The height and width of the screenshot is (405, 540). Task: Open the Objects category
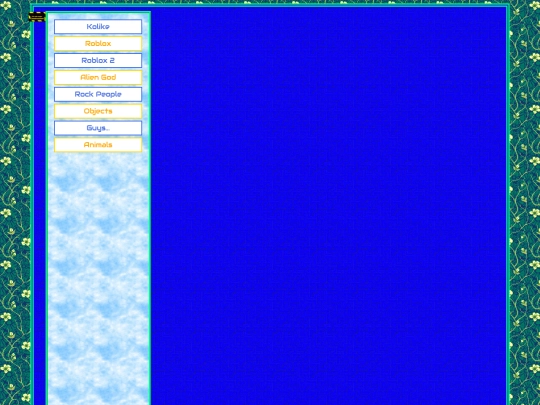tap(98, 111)
